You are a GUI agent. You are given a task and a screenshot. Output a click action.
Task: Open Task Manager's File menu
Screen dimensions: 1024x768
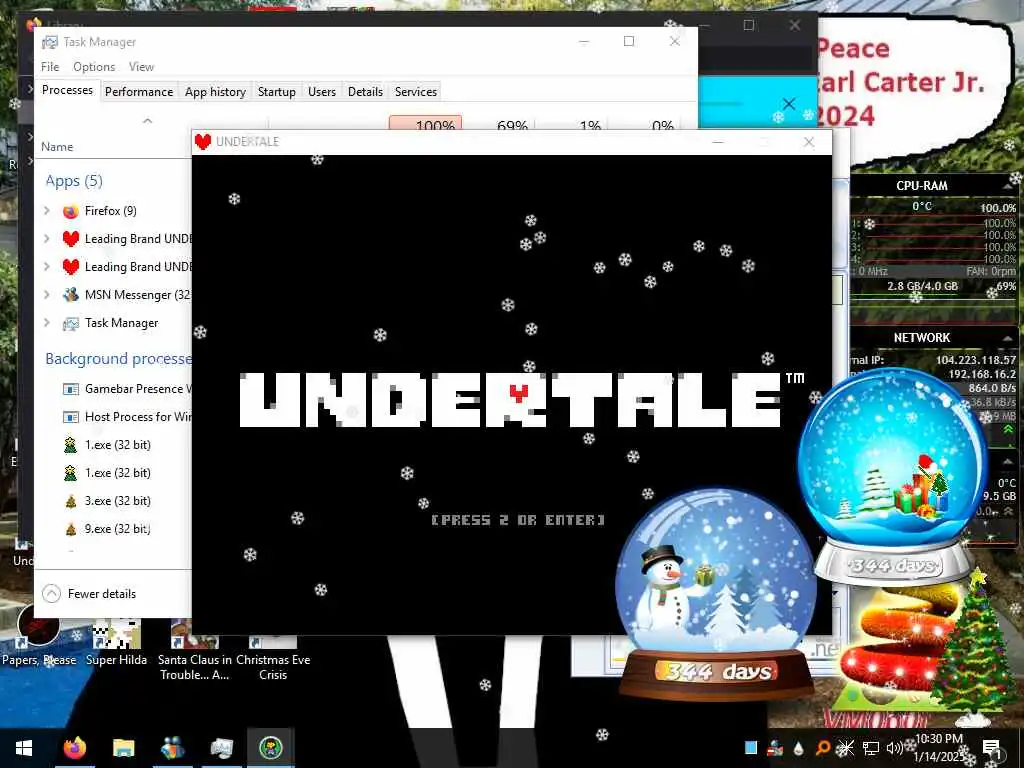click(x=50, y=67)
